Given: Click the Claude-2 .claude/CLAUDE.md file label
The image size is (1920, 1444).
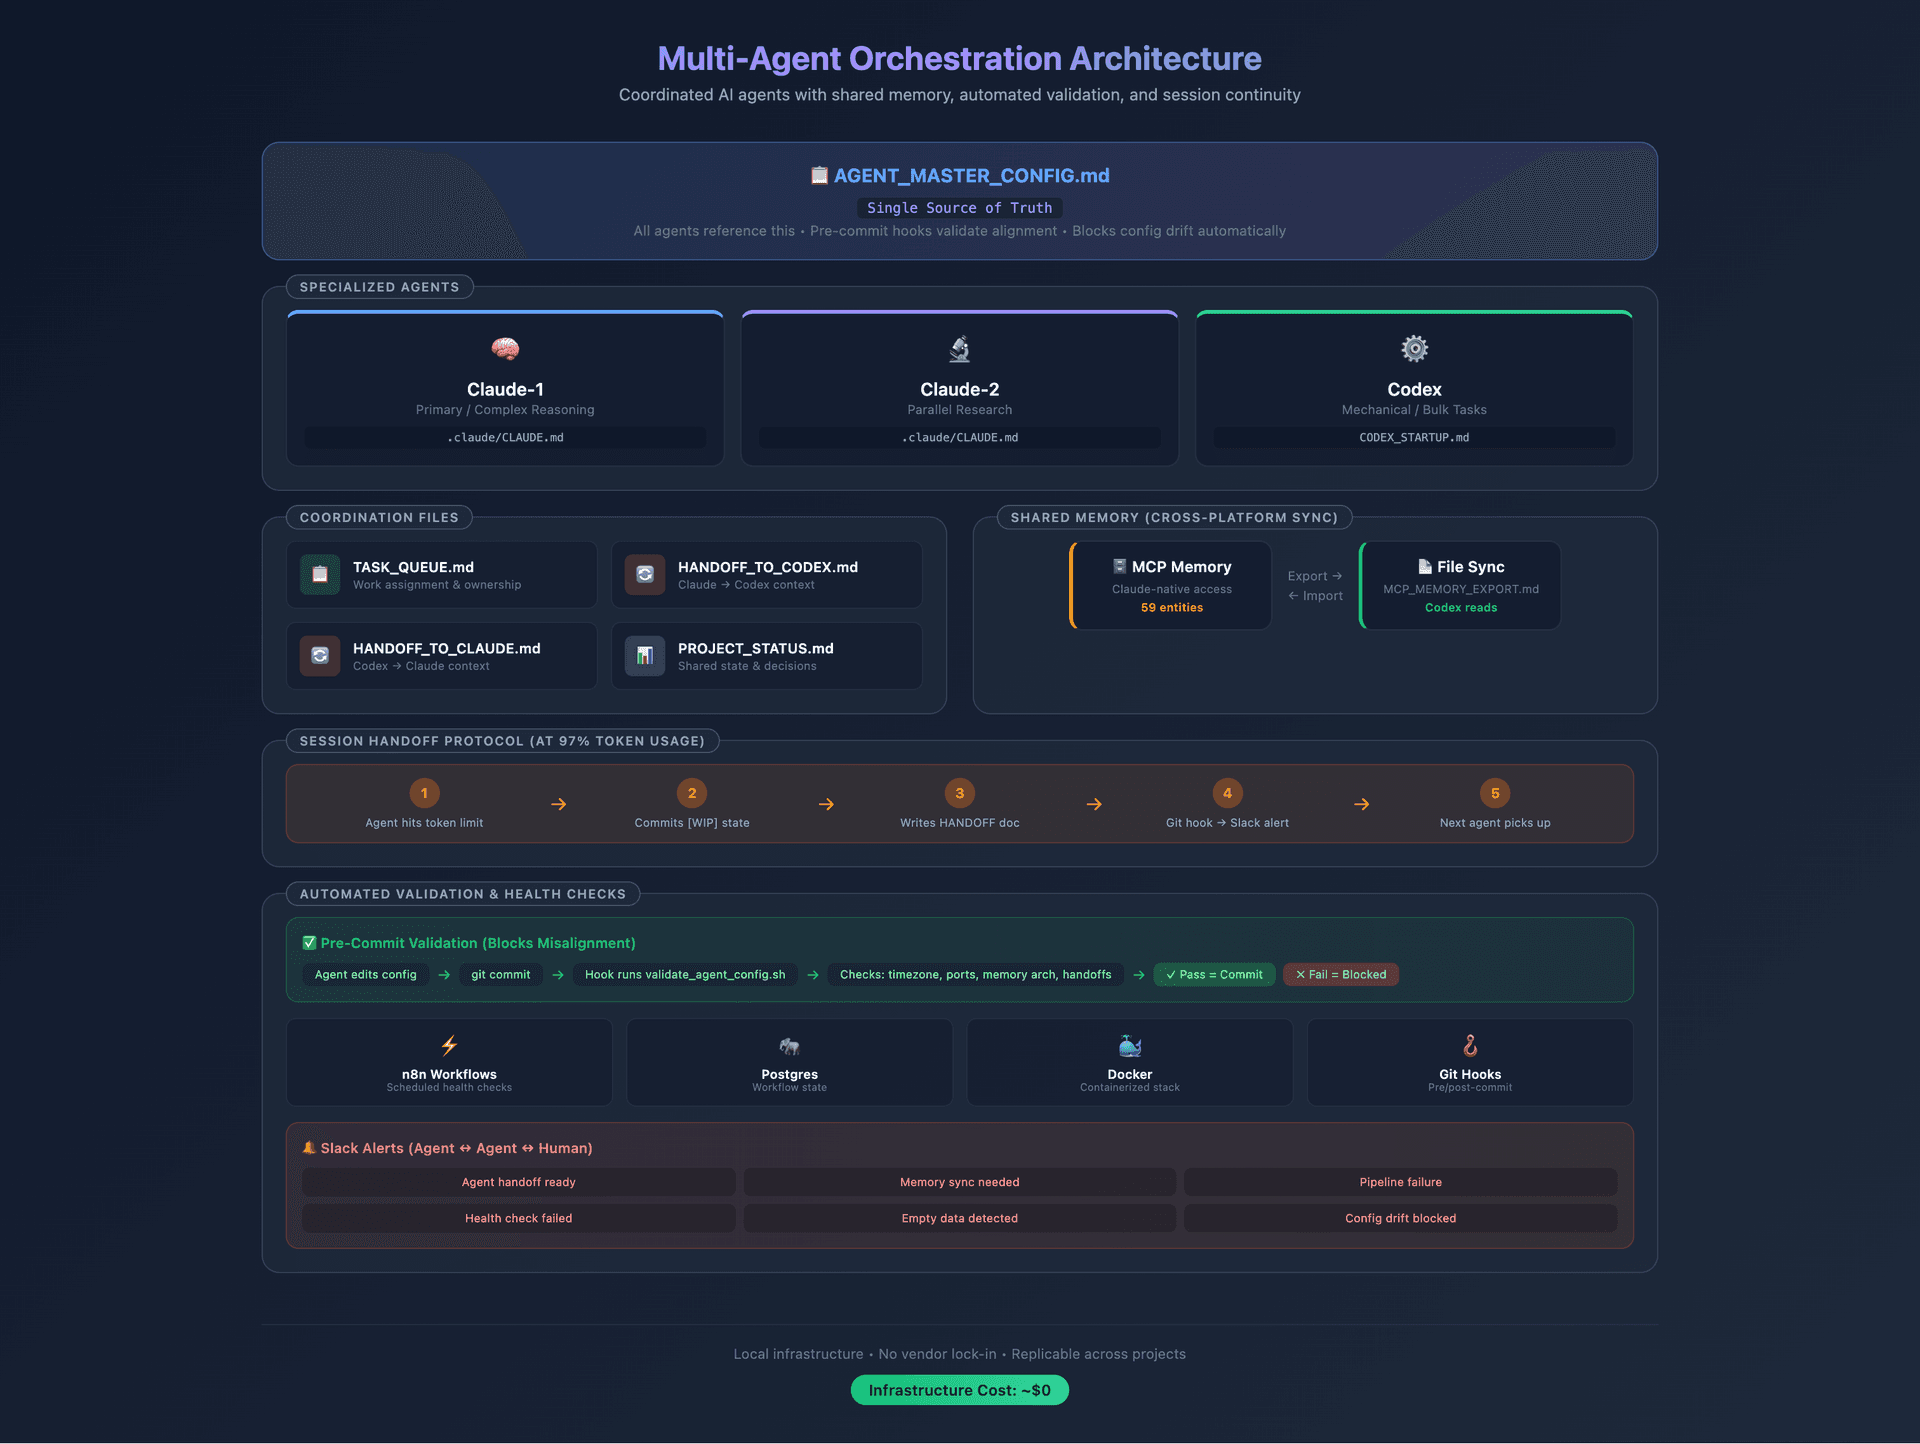Looking at the screenshot, I should (960, 438).
